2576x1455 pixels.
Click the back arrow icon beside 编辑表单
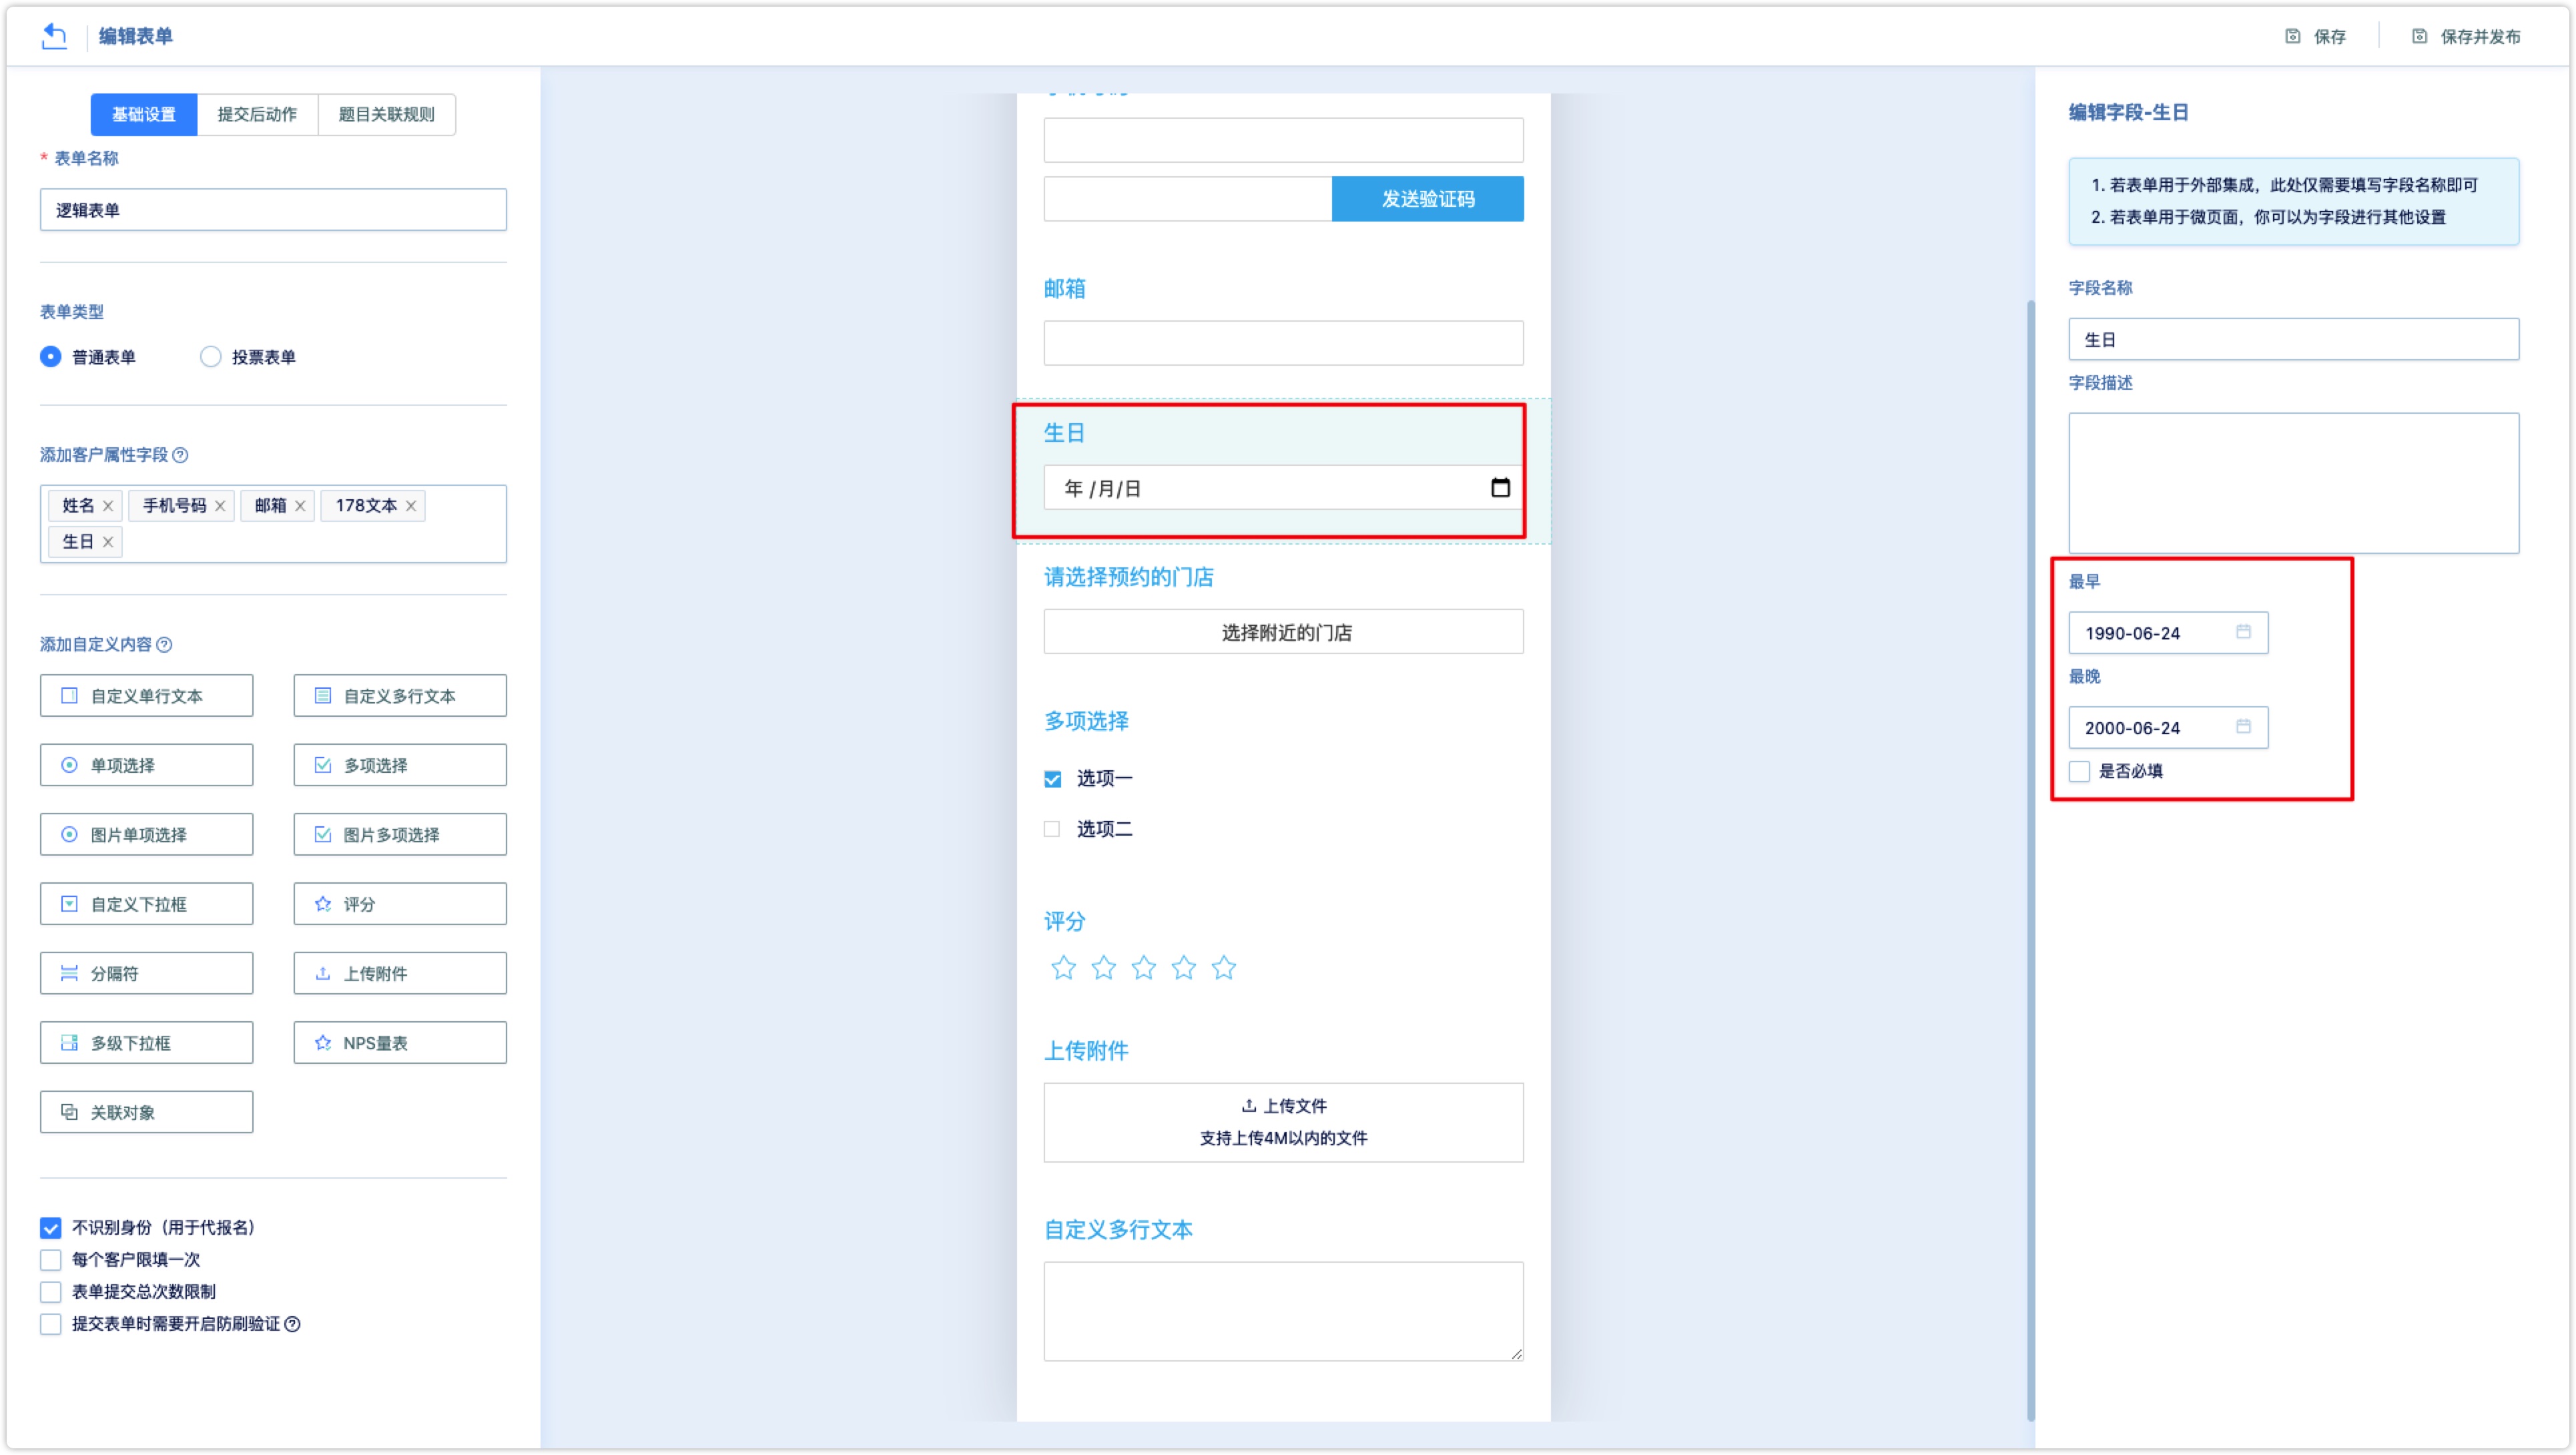coord(54,36)
